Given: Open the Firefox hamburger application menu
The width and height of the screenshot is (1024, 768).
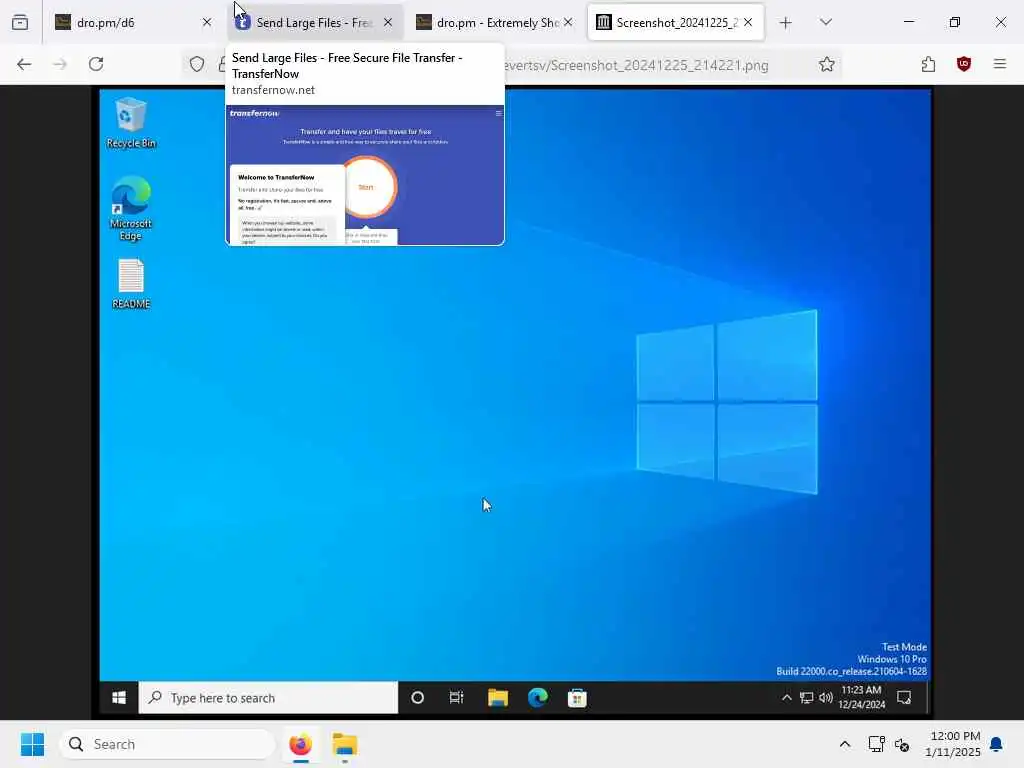Looking at the screenshot, I should (x=1000, y=64).
